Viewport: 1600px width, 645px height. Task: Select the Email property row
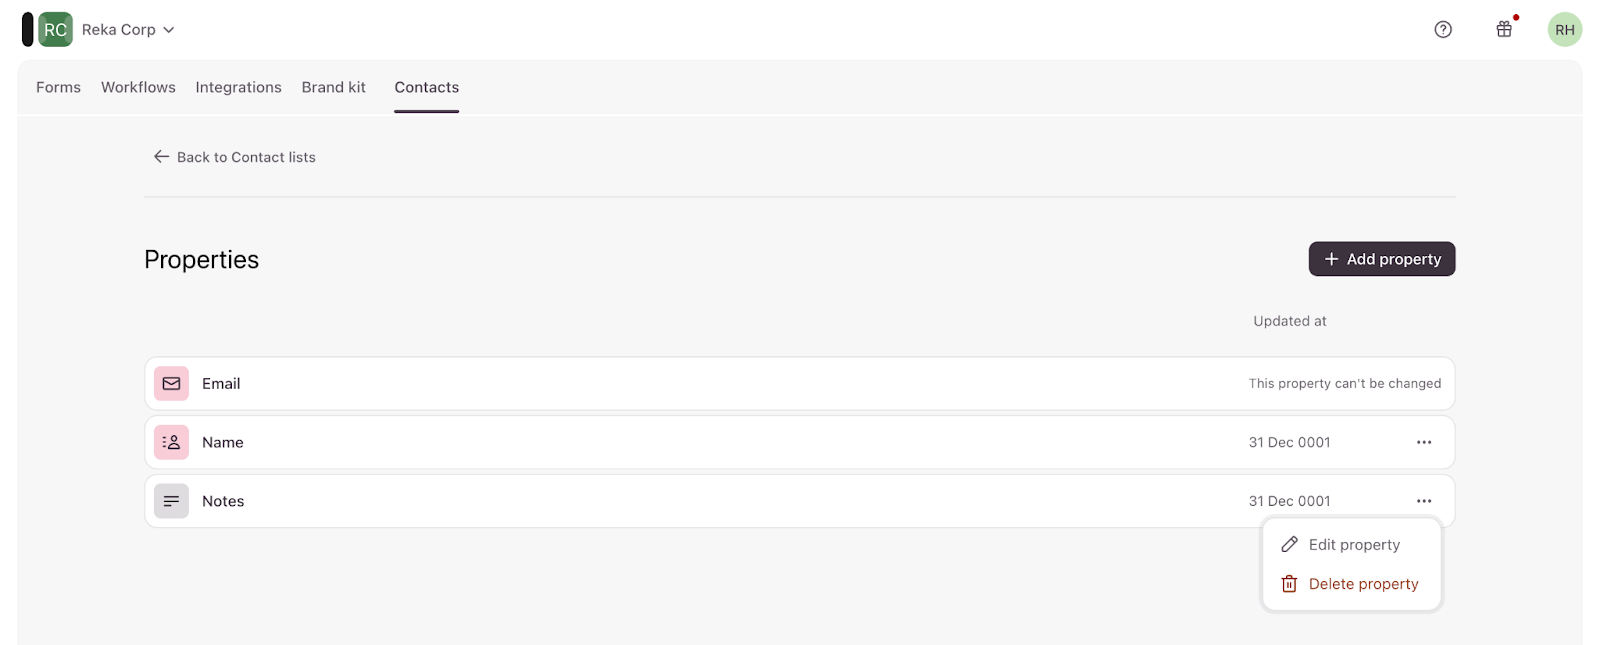click(x=700, y=384)
